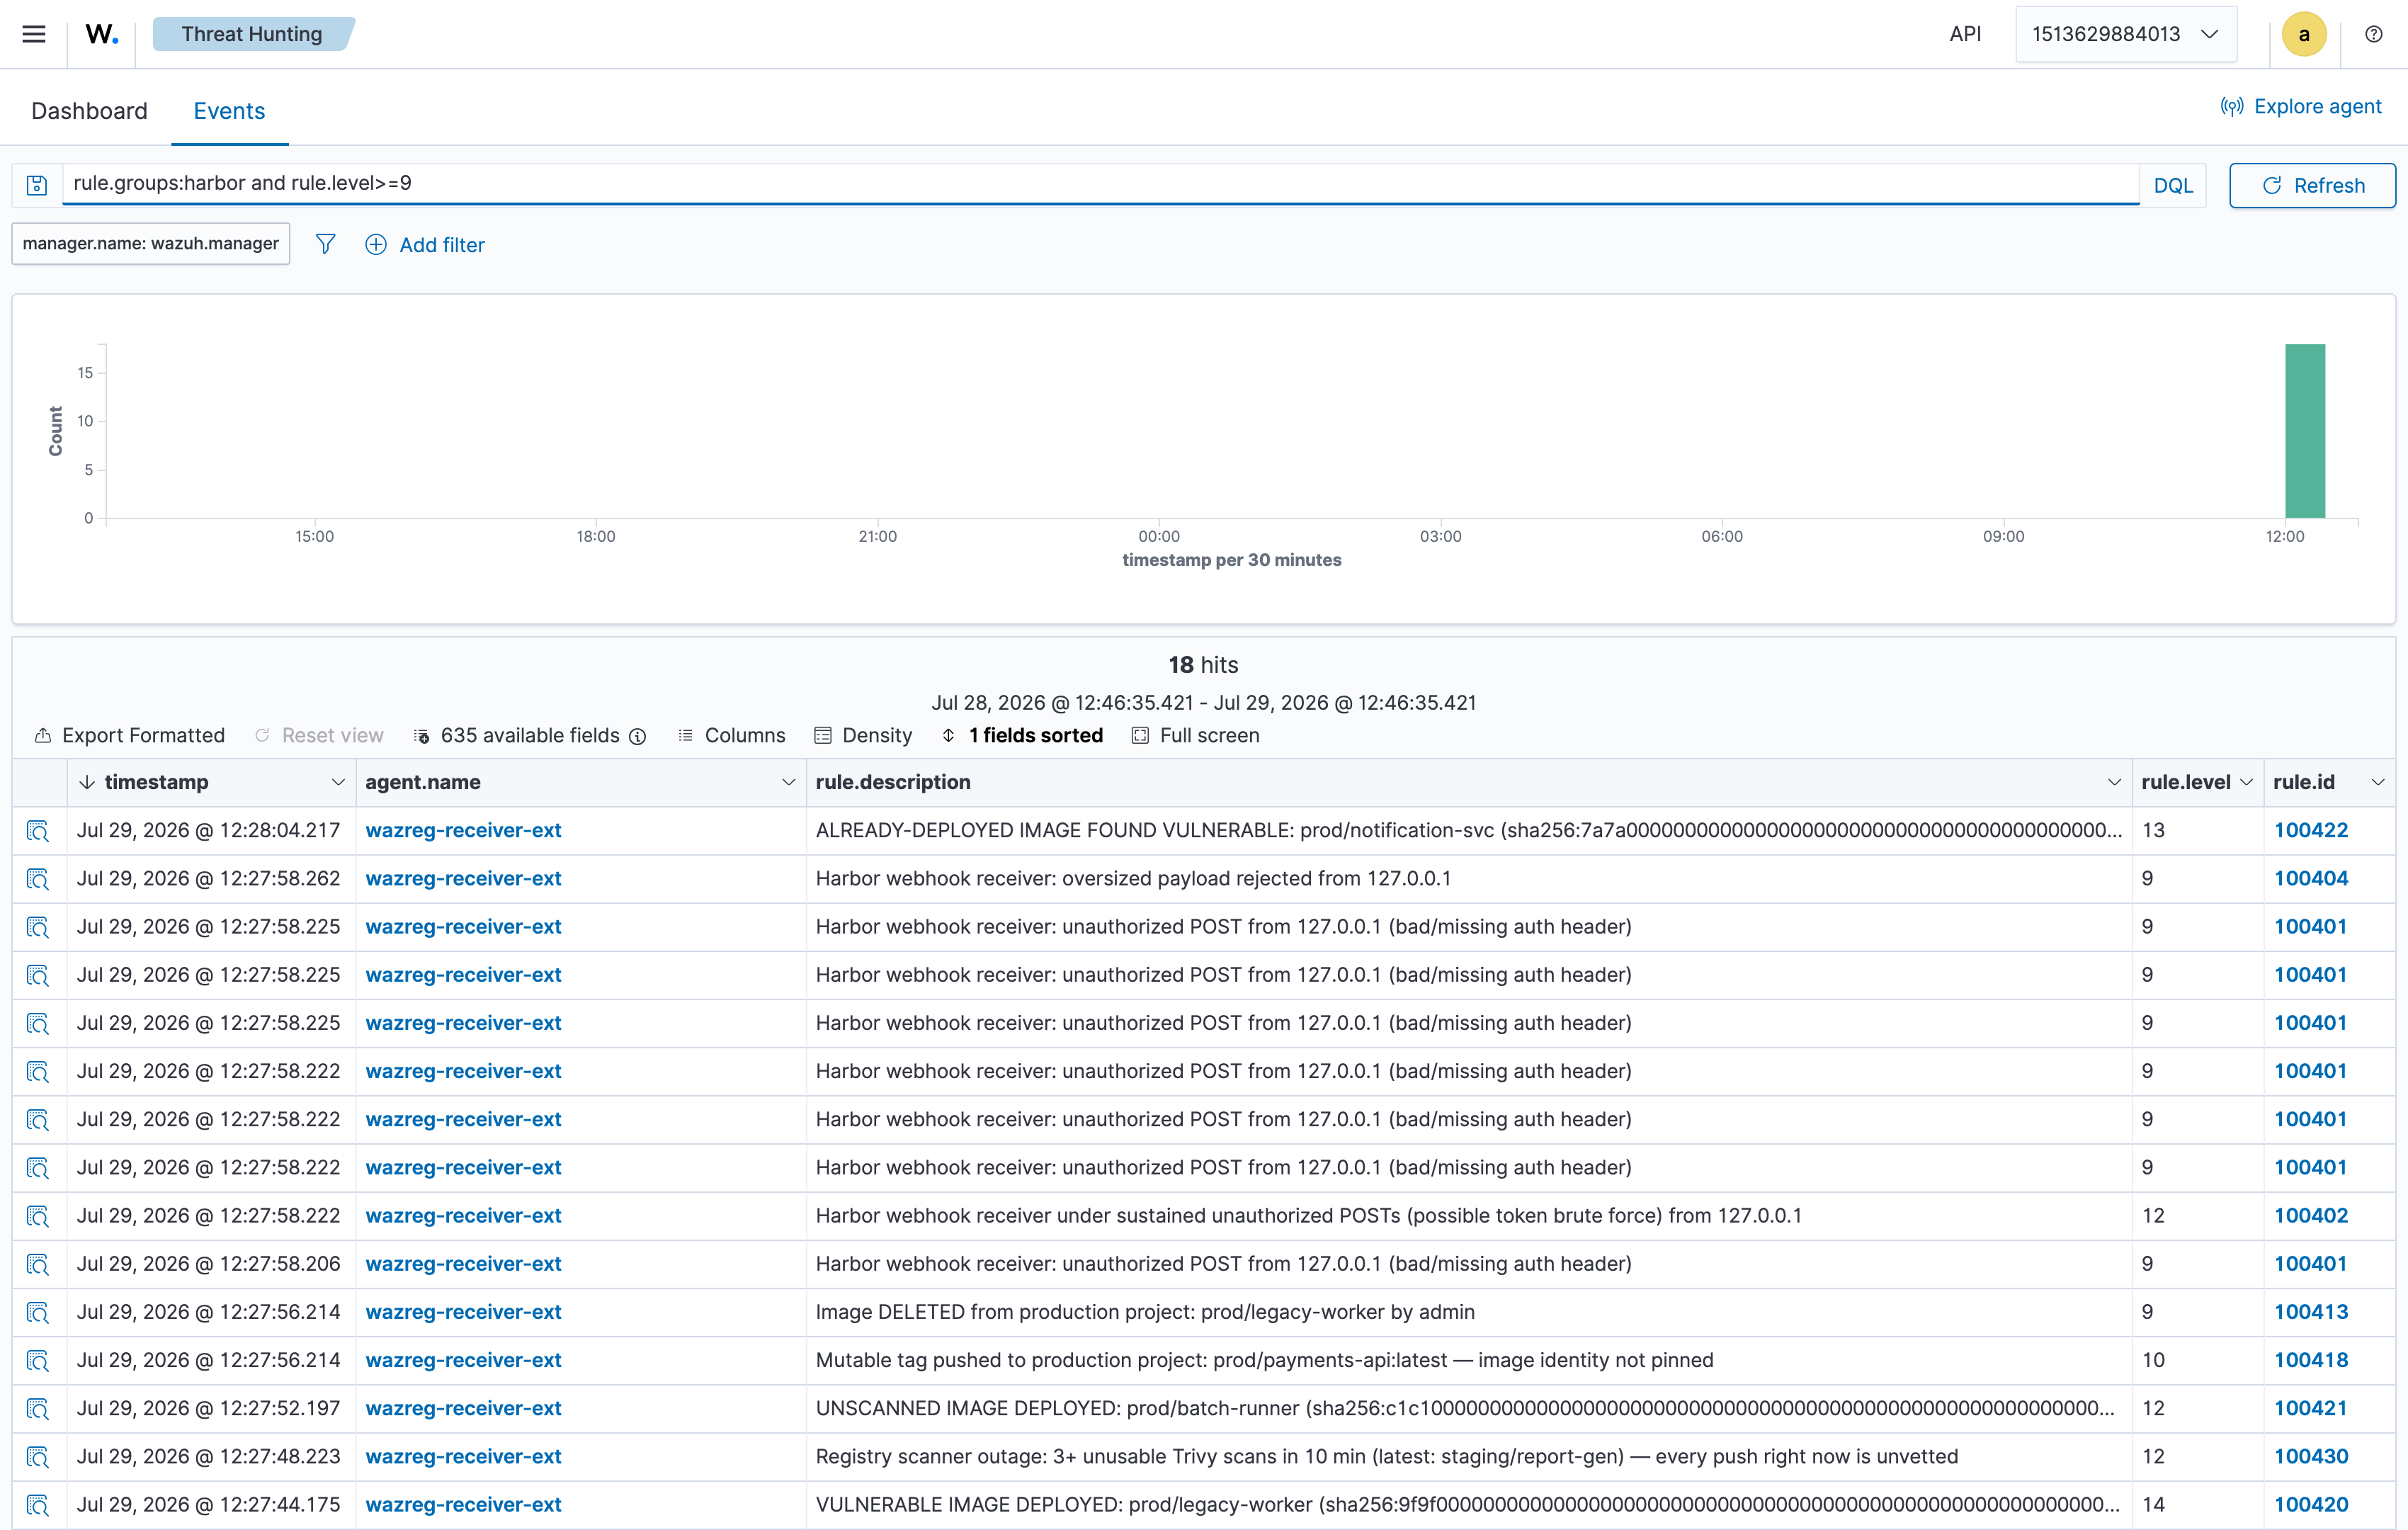Click rule level 13 cell

coord(2198,830)
